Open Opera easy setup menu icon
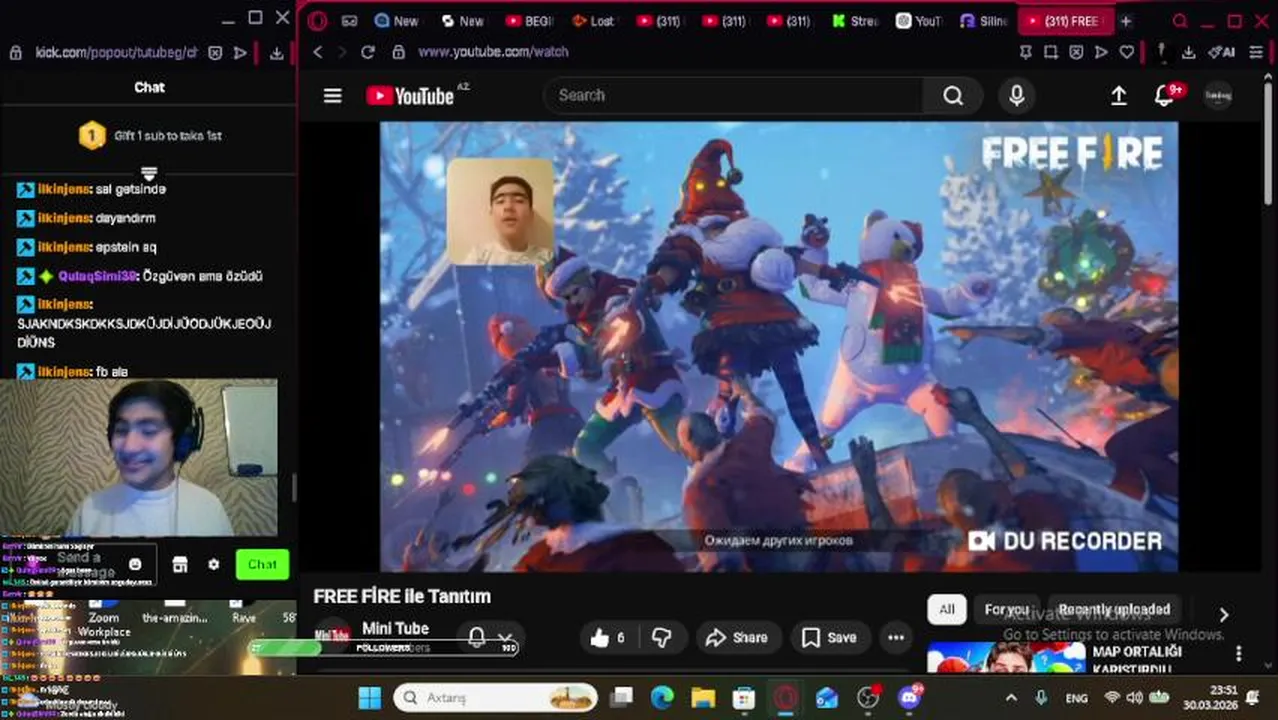This screenshot has width=1278, height=720. pyautogui.click(x=1257, y=52)
